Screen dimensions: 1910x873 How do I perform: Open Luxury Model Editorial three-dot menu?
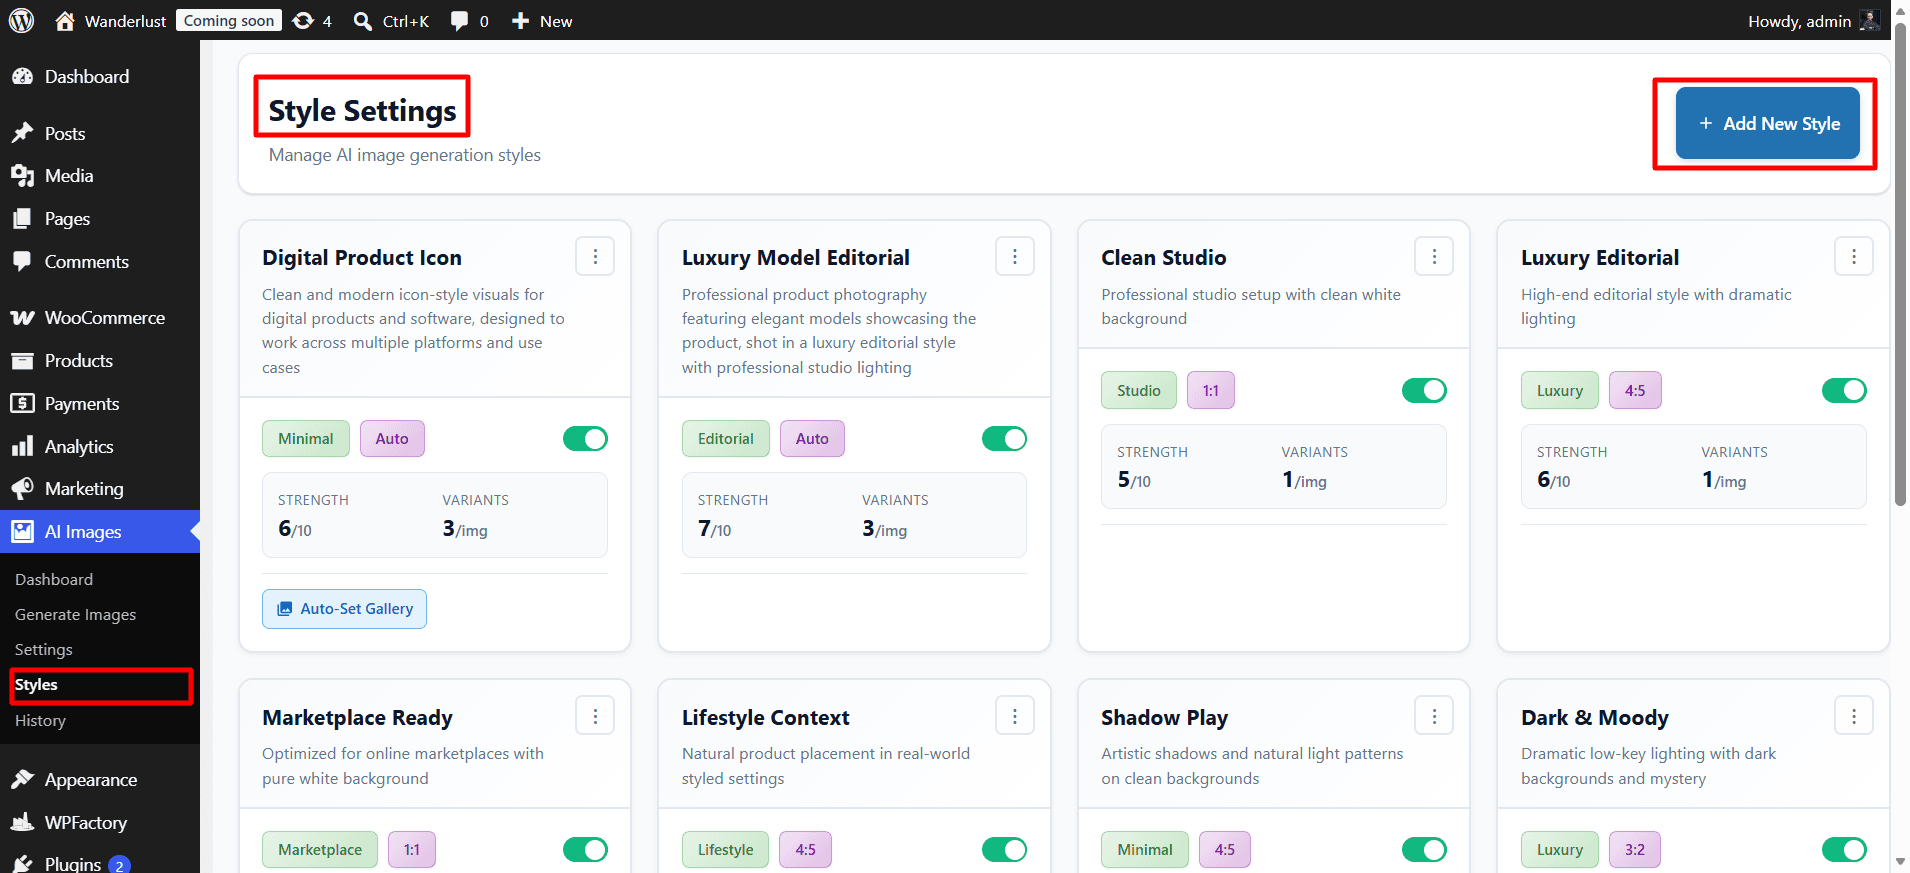1015,257
